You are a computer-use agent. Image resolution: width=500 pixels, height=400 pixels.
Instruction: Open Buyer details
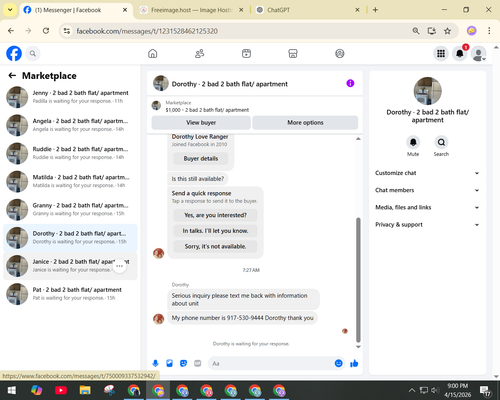pos(201,159)
